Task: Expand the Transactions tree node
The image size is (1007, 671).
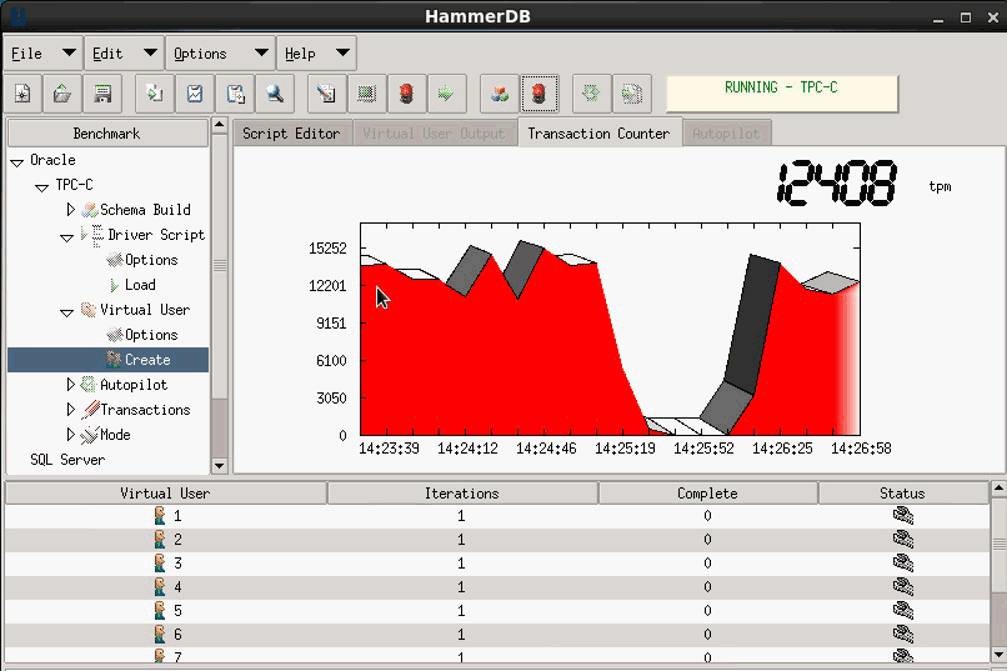Action: click(x=71, y=410)
